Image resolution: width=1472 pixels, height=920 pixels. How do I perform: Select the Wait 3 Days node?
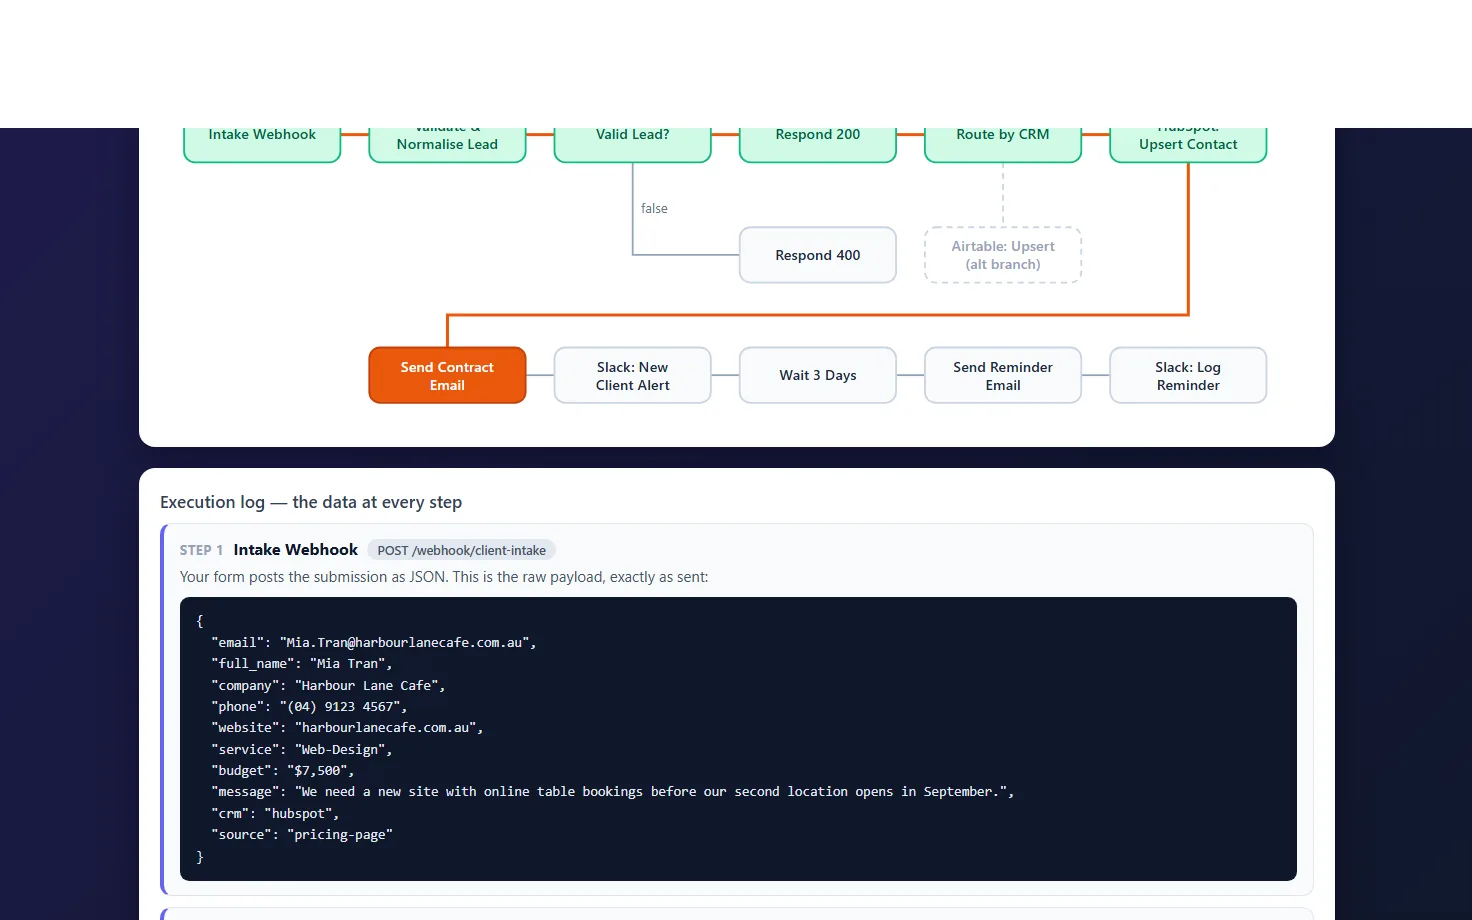(x=818, y=376)
